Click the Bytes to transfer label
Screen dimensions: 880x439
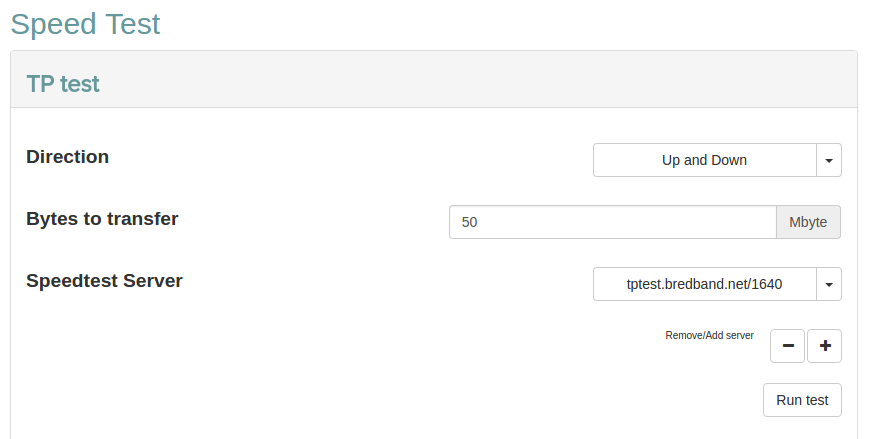[x=102, y=218]
